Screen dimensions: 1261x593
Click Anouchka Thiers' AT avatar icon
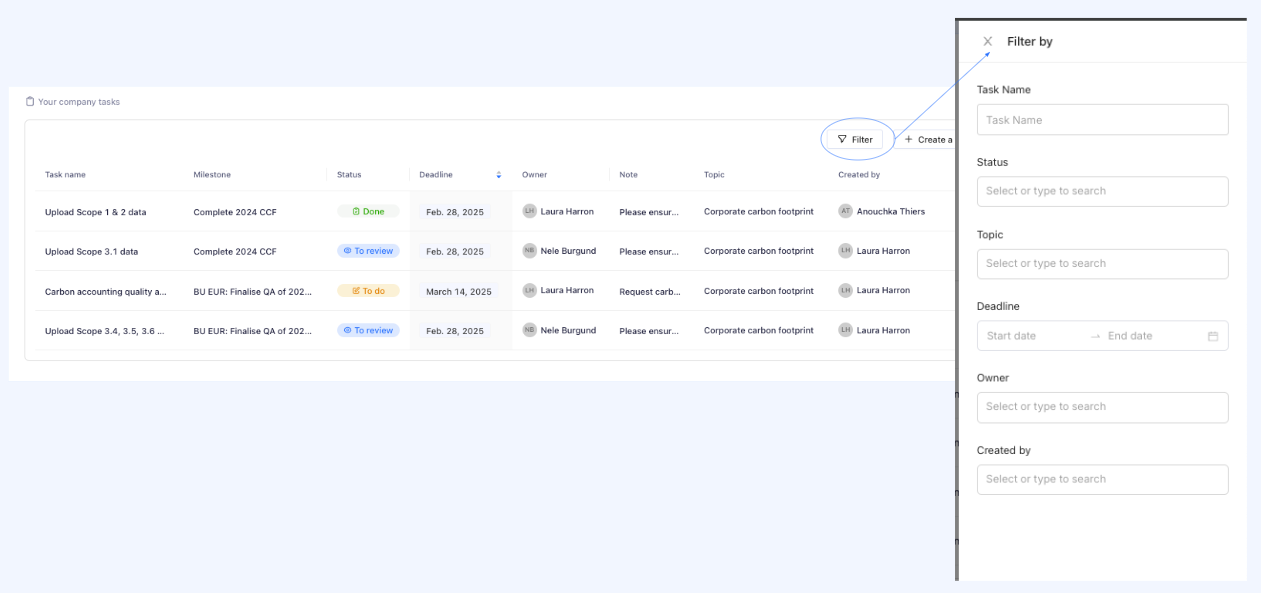click(845, 211)
